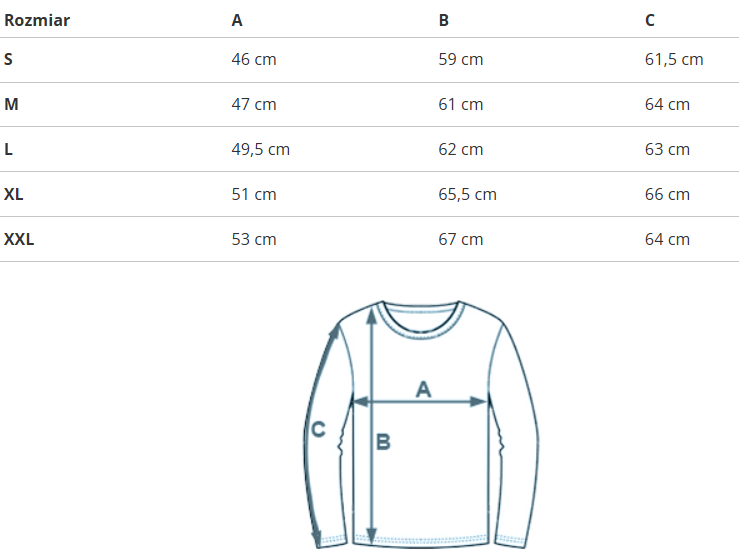Select column header B in the table
This screenshot has width=739, height=557.
pyautogui.click(x=443, y=20)
